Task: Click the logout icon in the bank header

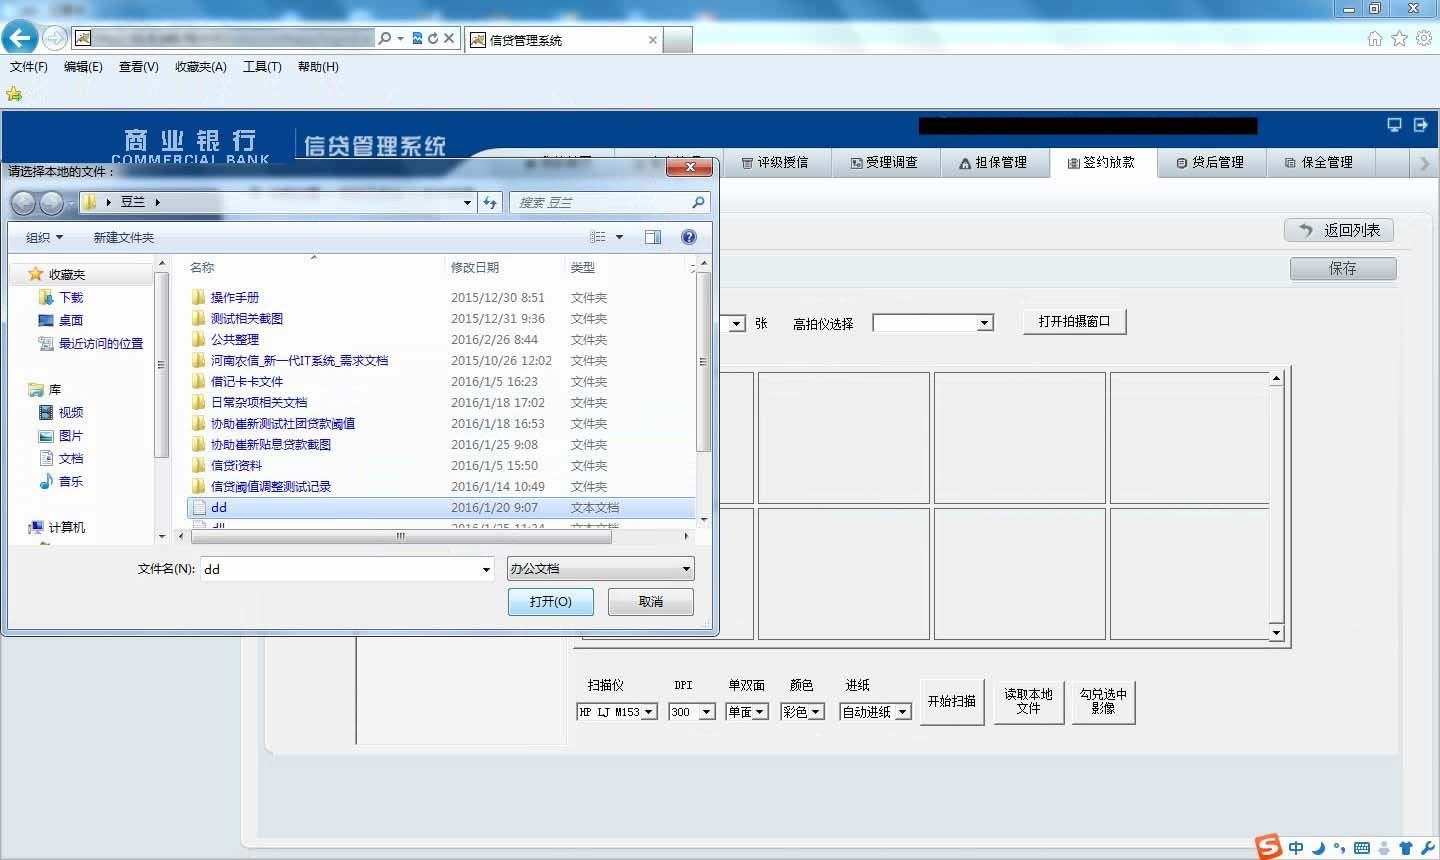Action: click(x=1420, y=125)
